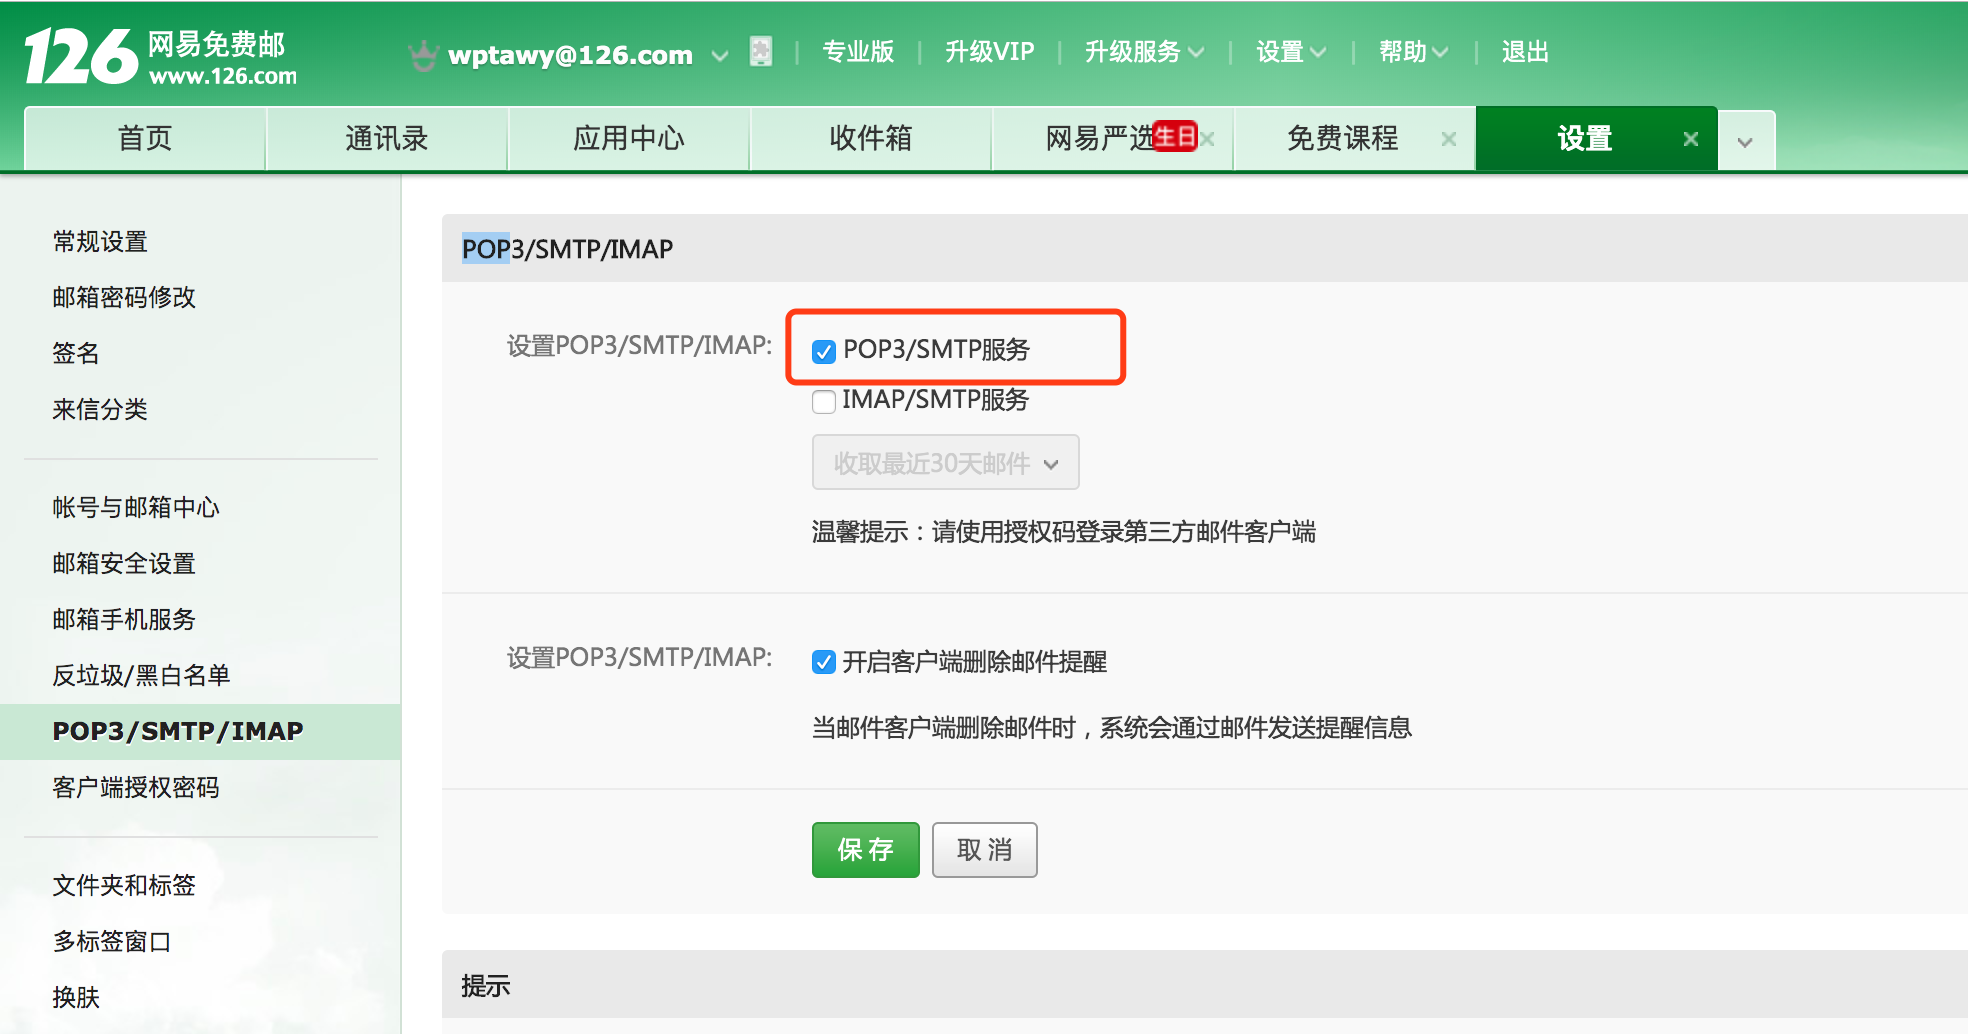Disable 开启客户端删除邮件提醒 checkbox
This screenshot has width=1968, height=1034.
(x=823, y=662)
